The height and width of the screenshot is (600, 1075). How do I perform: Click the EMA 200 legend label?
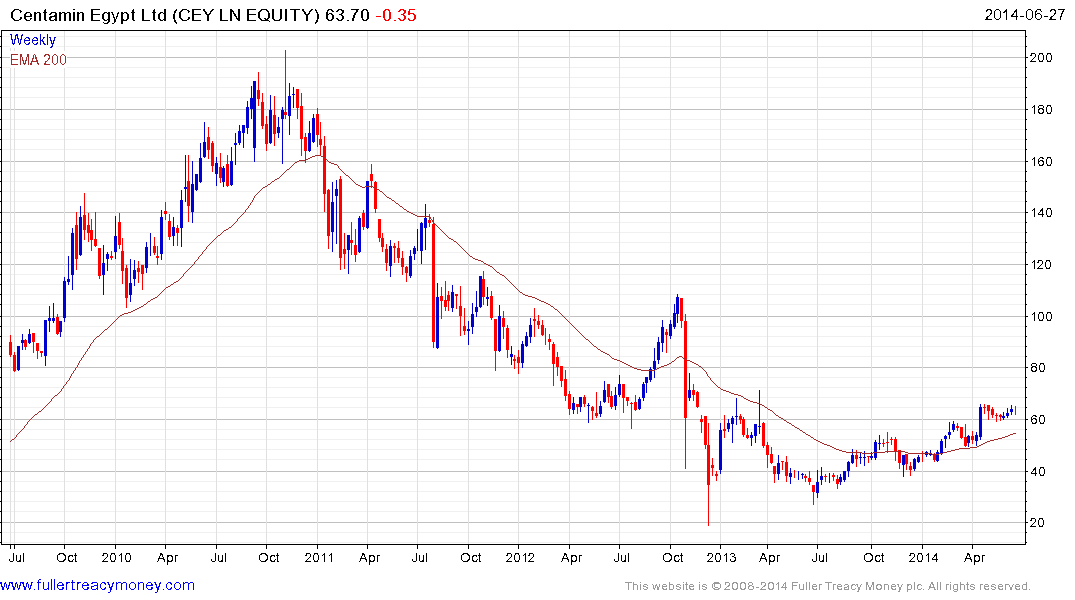click(x=38, y=60)
